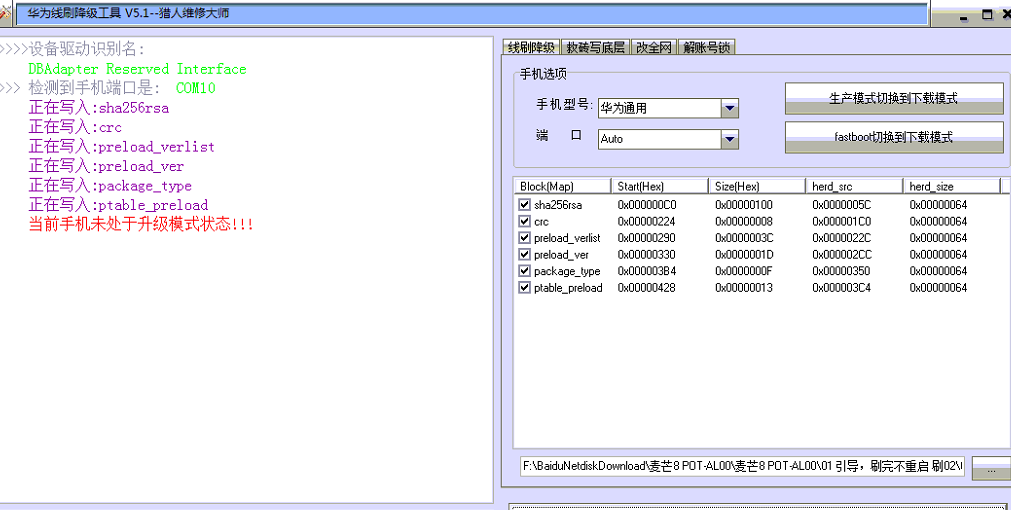The height and width of the screenshot is (510, 1011).
Task: Switch to the 线刷降级 tab
Action: pyautogui.click(x=531, y=47)
